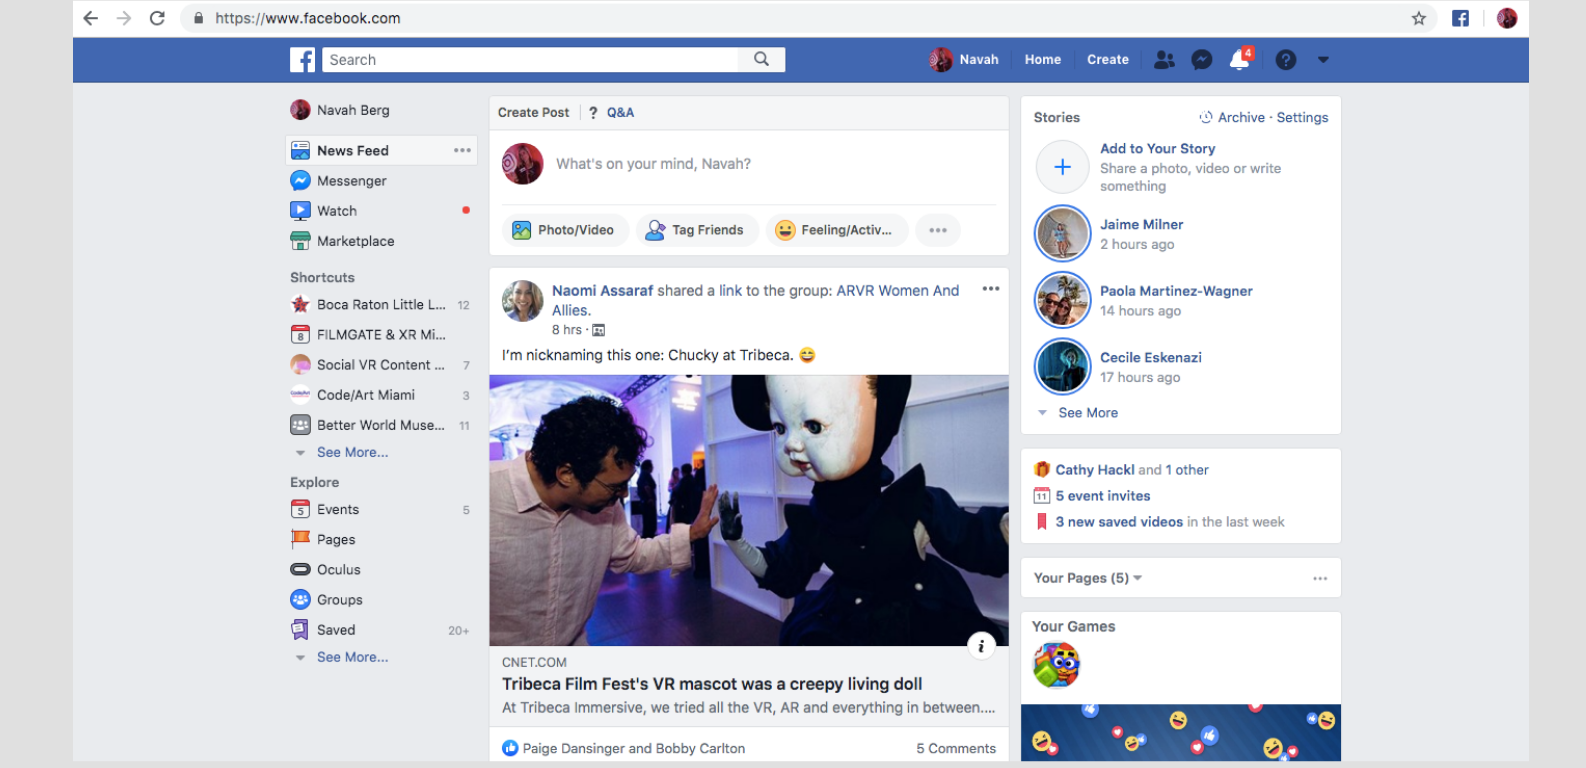Click Facebook extension icon in browser toolbar
The height and width of the screenshot is (768, 1586).
[x=1461, y=18]
